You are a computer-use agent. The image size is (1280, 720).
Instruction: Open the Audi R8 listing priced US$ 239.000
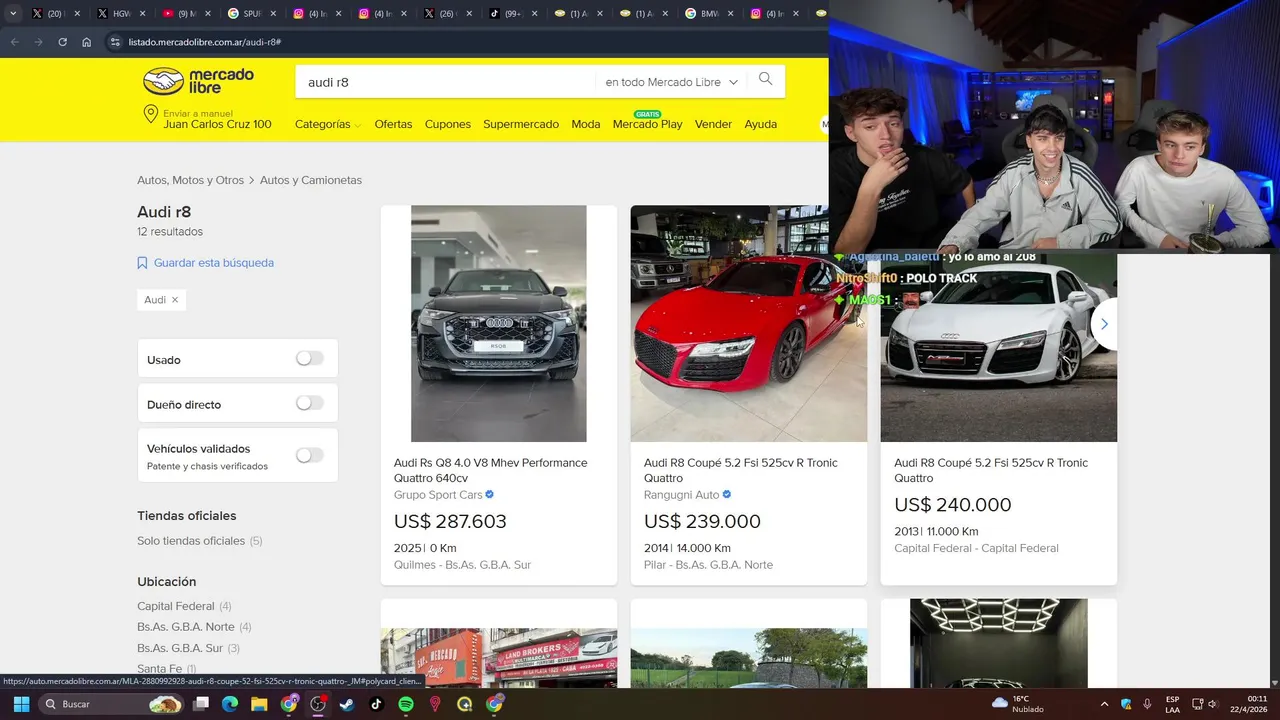741,470
